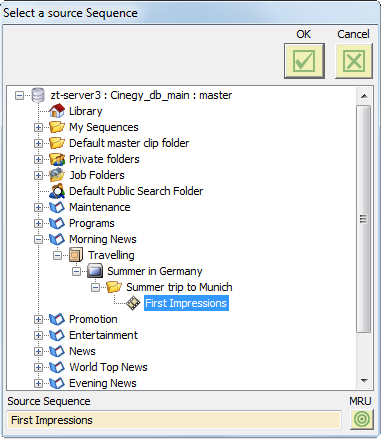The width and height of the screenshot is (381, 439).
Task: Click the Library house icon
Action: 57,111
